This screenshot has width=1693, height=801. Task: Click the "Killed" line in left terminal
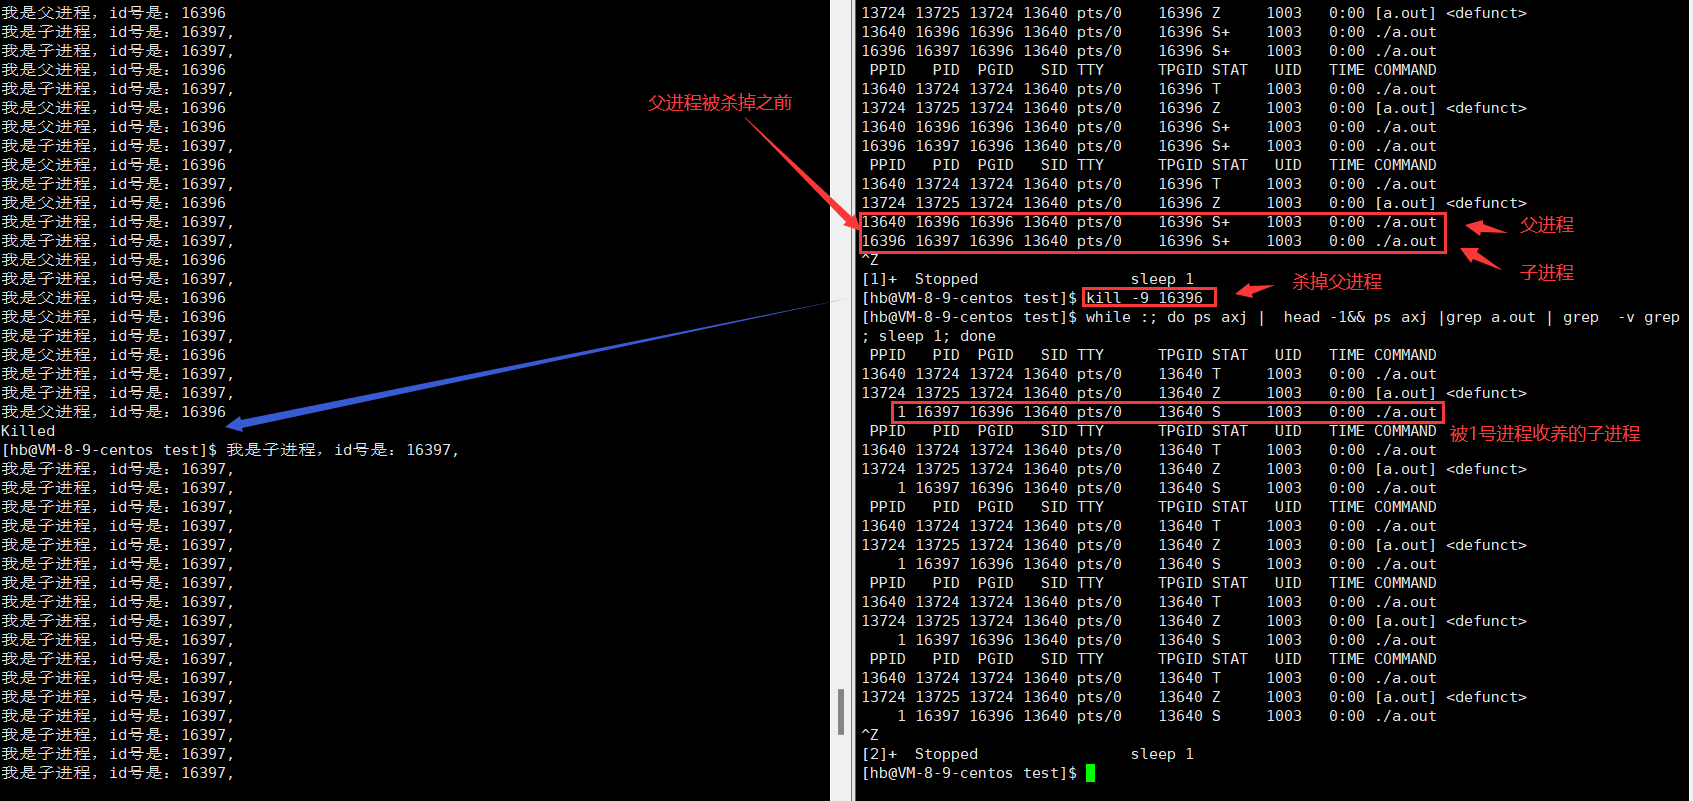(28, 431)
